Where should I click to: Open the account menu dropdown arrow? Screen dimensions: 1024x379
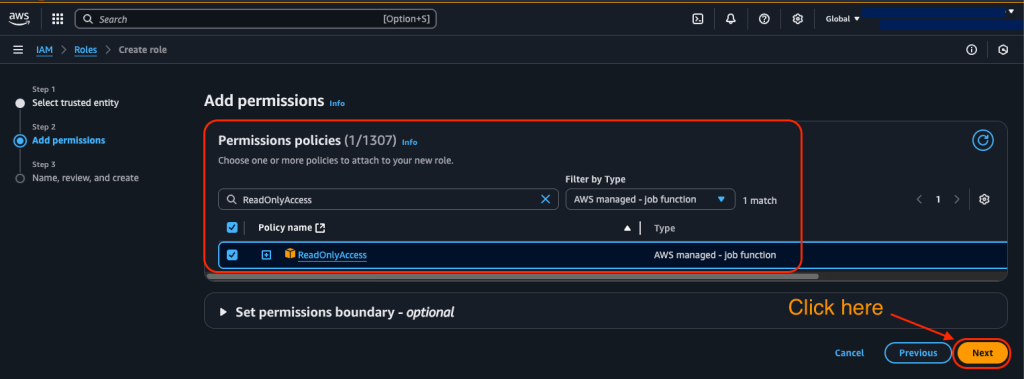(x=1011, y=11)
